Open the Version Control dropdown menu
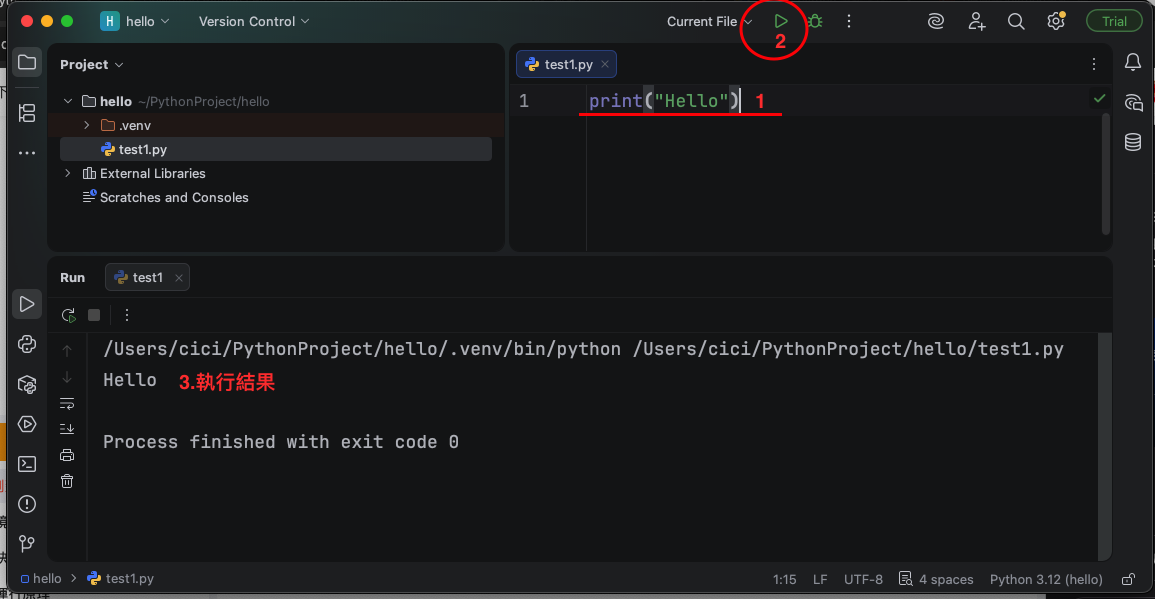The image size is (1155, 599). coord(254,21)
